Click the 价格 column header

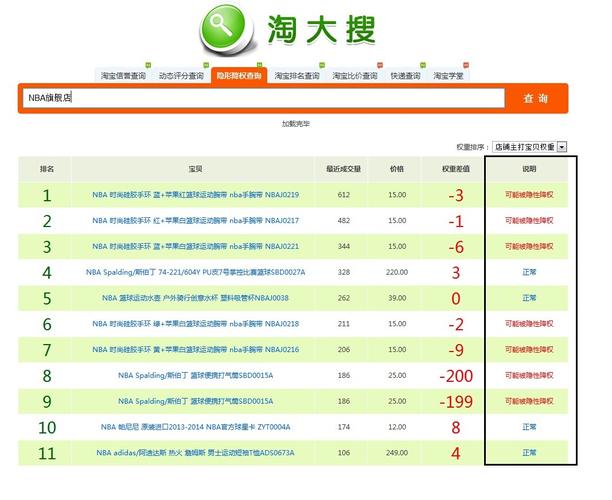(x=397, y=169)
